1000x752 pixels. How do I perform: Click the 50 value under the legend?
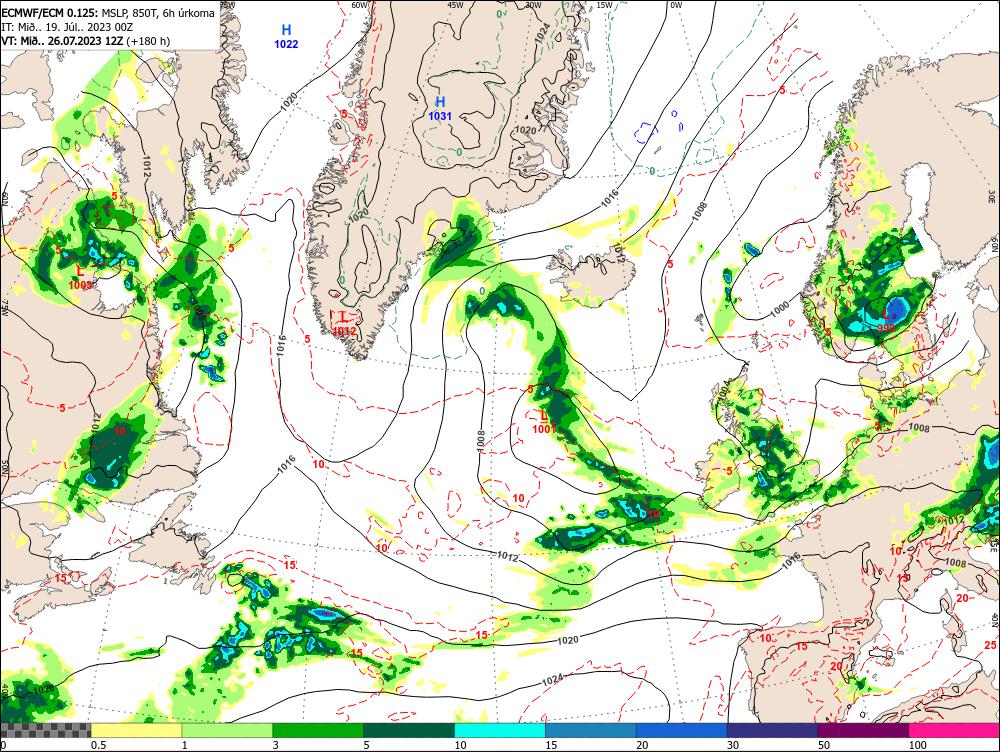[x=824, y=745]
